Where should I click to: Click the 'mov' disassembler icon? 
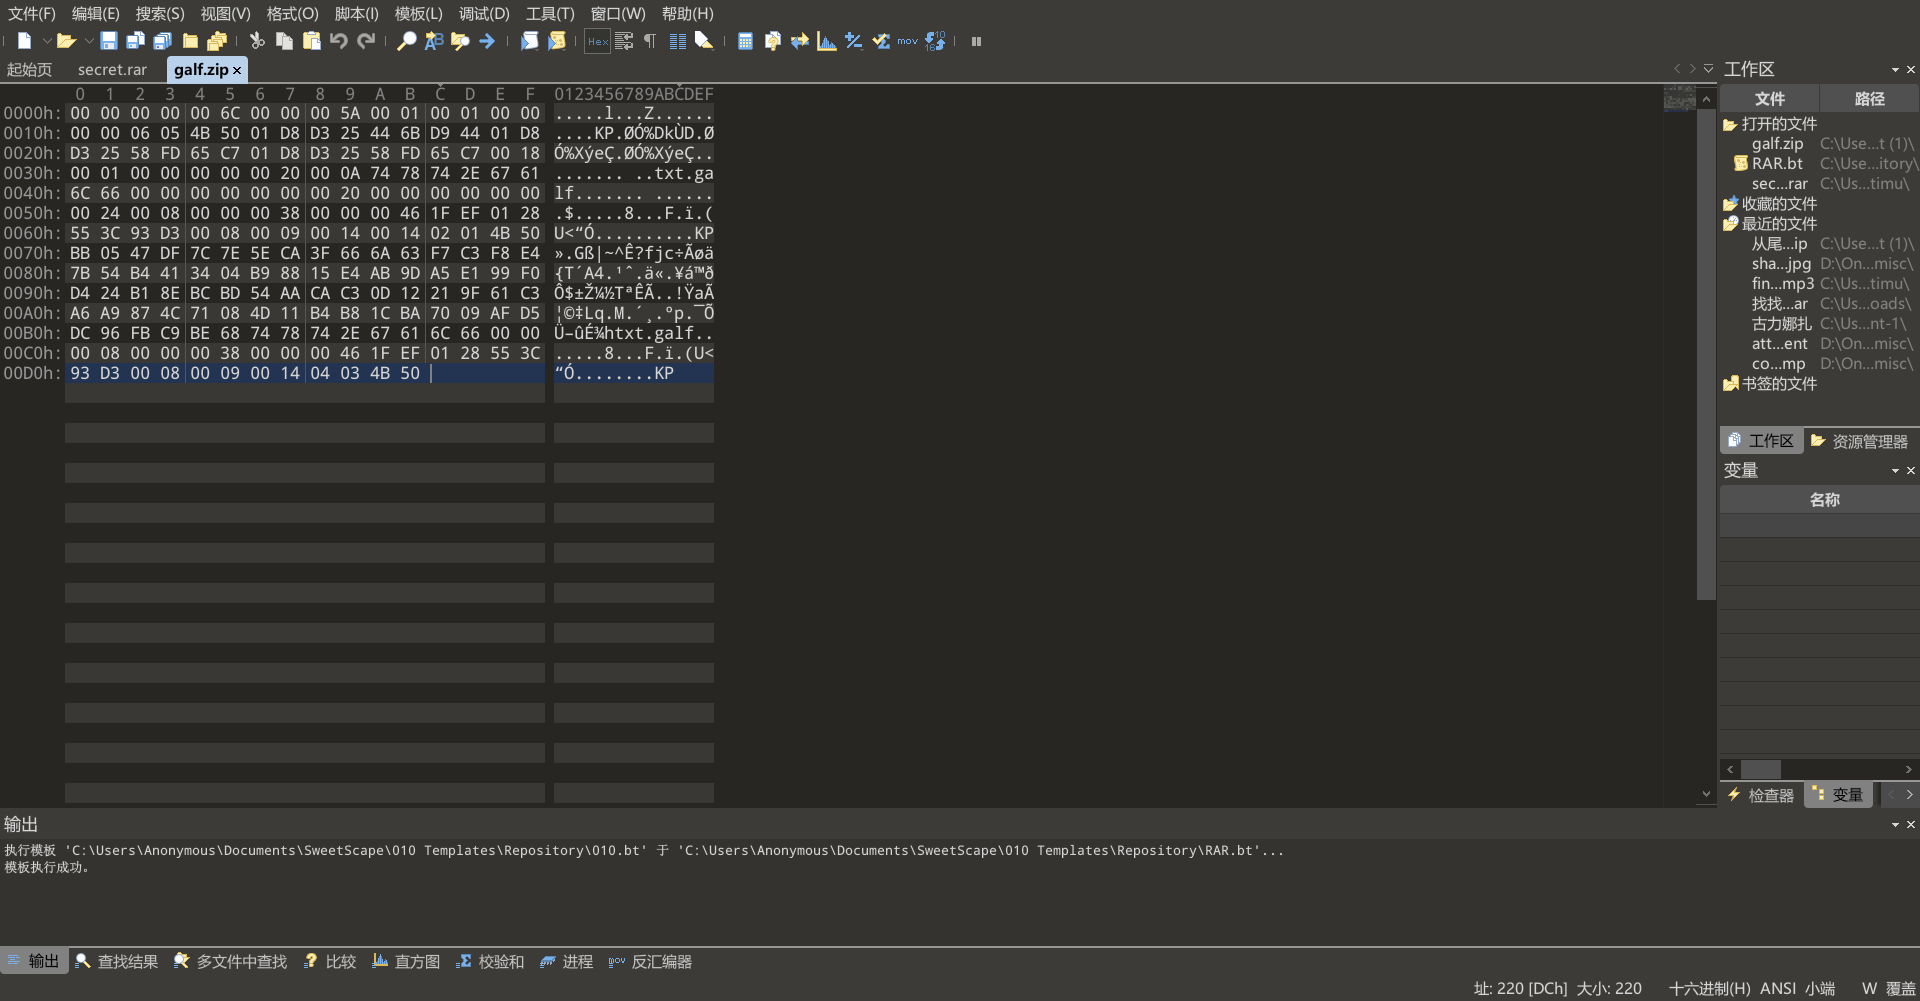click(x=907, y=41)
